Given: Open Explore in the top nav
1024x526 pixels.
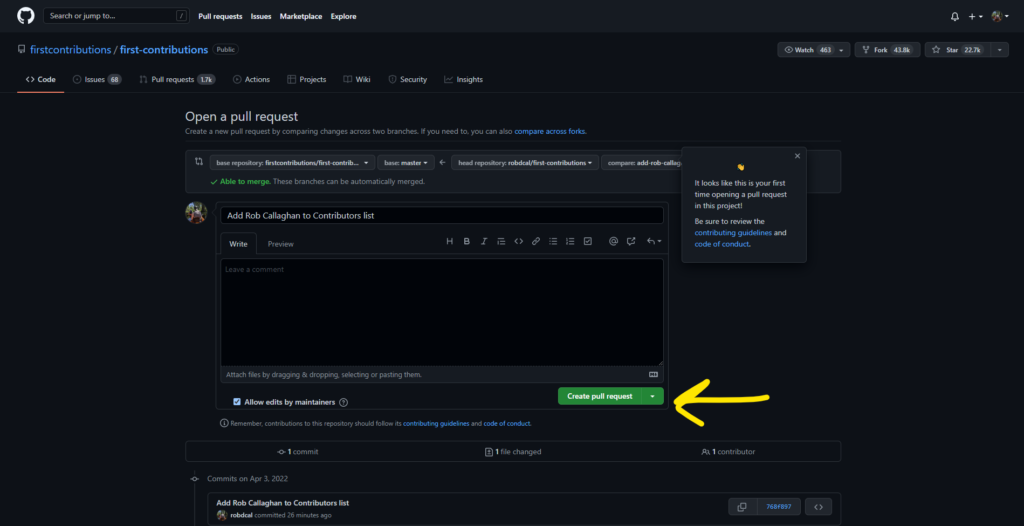Looking at the screenshot, I should (344, 16).
